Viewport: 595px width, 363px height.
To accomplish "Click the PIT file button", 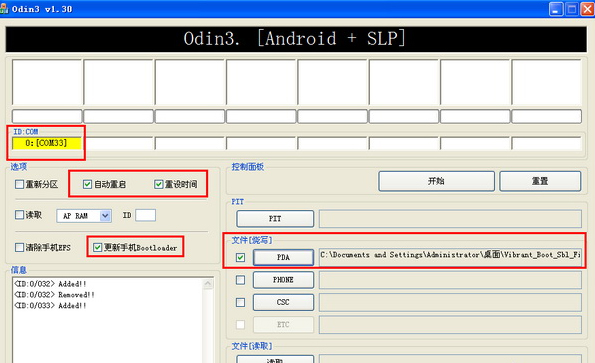I will click(x=275, y=219).
